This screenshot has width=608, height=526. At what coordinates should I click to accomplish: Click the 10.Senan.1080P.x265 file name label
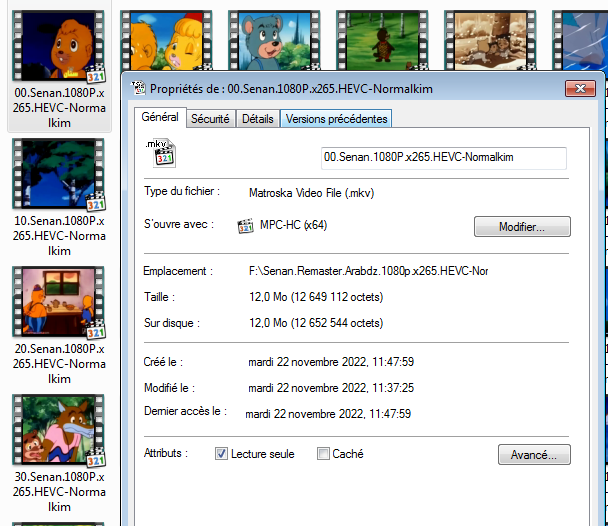click(59, 236)
